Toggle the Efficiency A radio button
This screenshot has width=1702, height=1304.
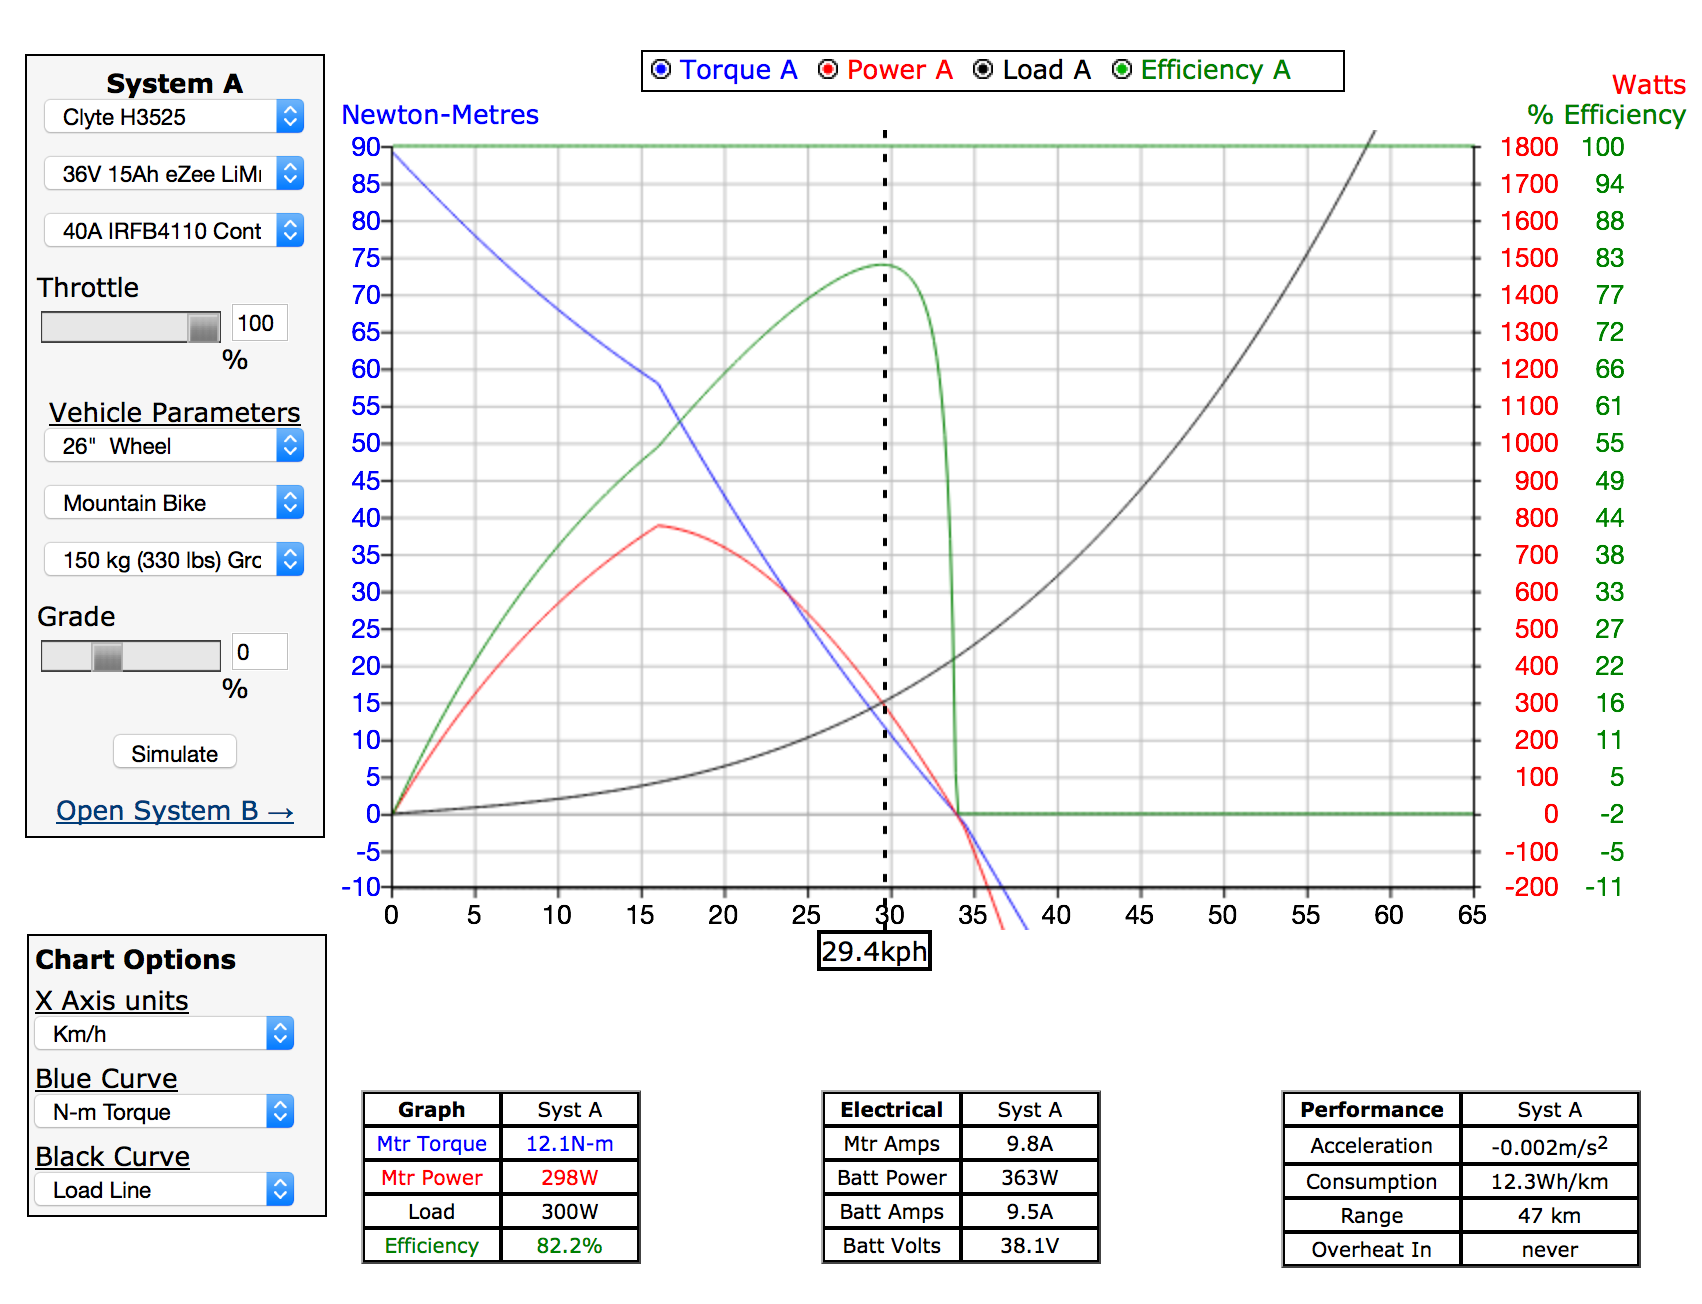[x=1122, y=69]
